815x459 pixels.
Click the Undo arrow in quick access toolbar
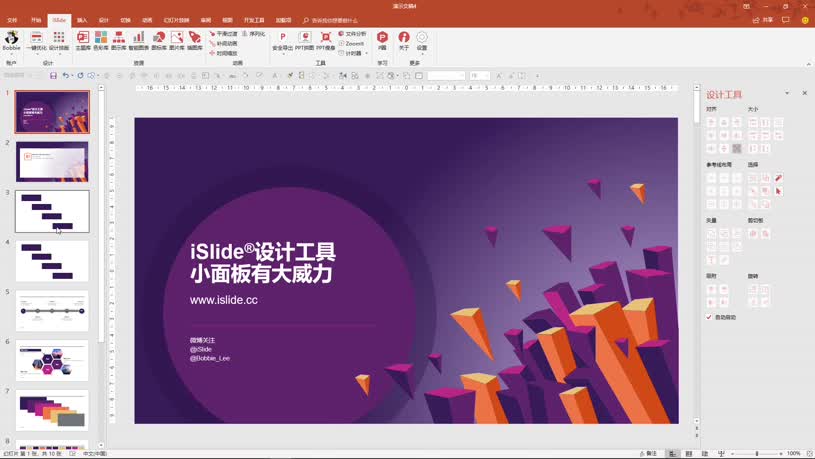click(65, 76)
